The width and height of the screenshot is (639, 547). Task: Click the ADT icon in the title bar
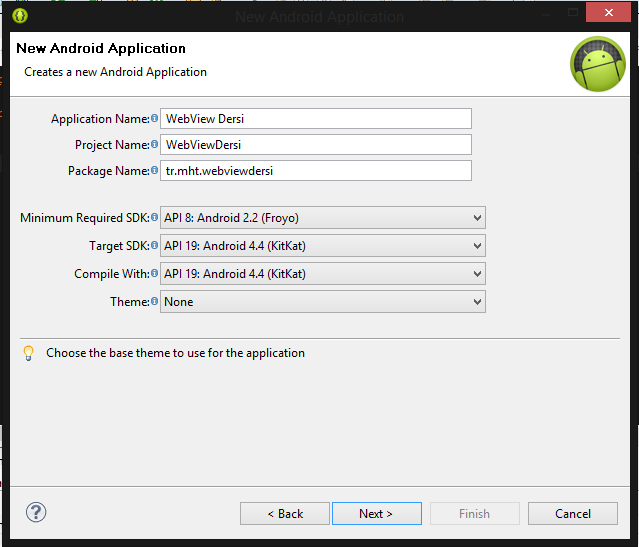coord(20,16)
